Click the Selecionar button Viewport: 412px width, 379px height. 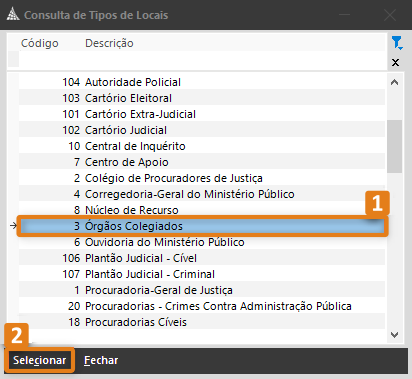39,360
